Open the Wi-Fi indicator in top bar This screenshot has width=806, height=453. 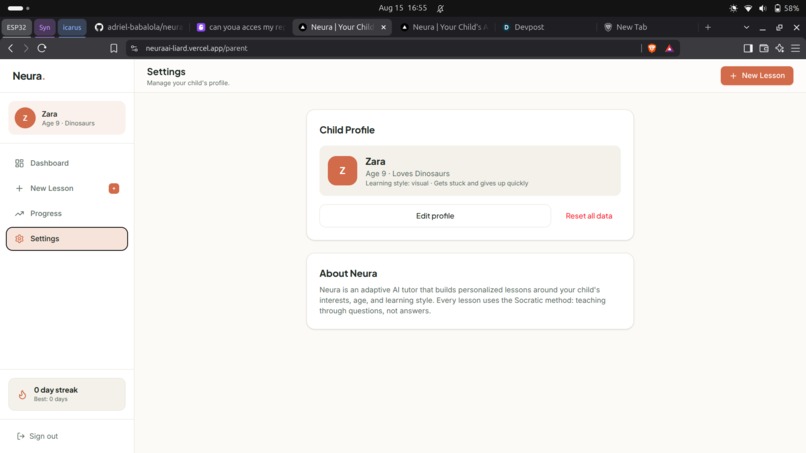coord(748,8)
